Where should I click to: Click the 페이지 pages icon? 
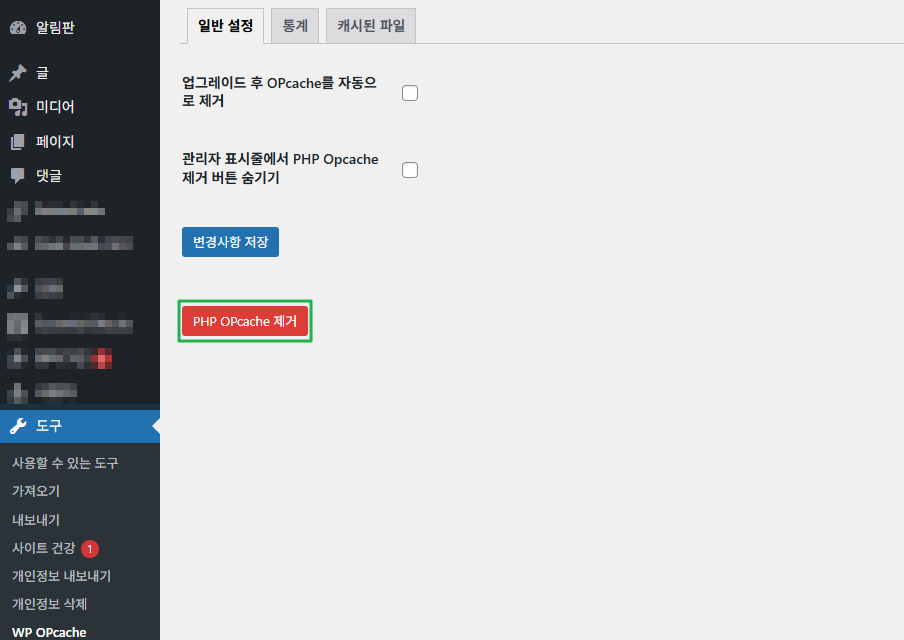tap(18, 141)
